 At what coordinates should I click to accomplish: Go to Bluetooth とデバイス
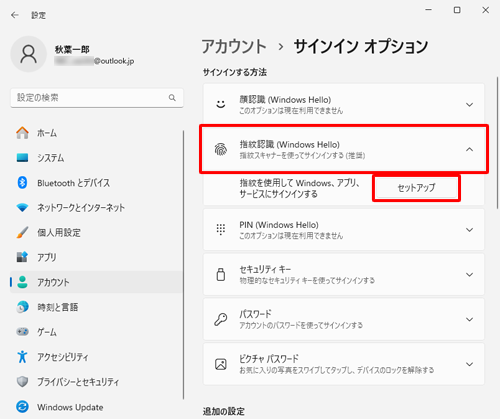coord(97,183)
